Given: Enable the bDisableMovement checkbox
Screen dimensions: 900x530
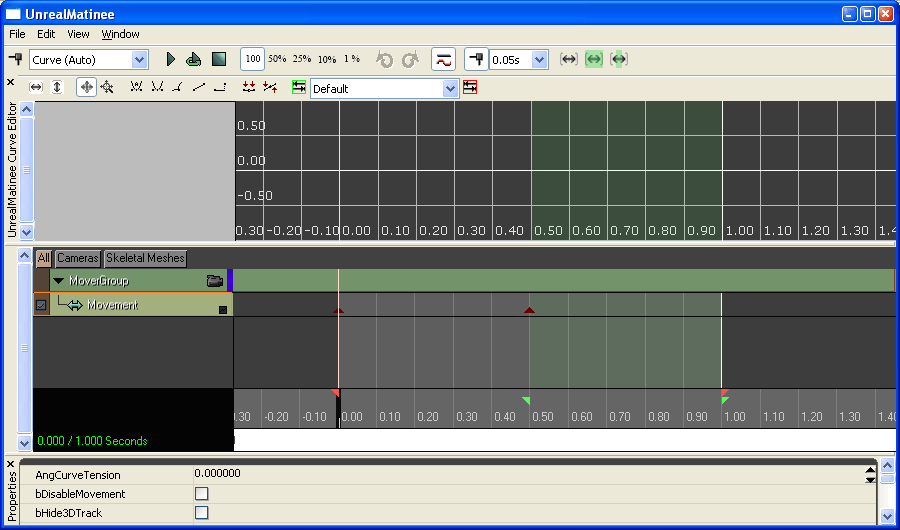Looking at the screenshot, I should tap(201, 493).
